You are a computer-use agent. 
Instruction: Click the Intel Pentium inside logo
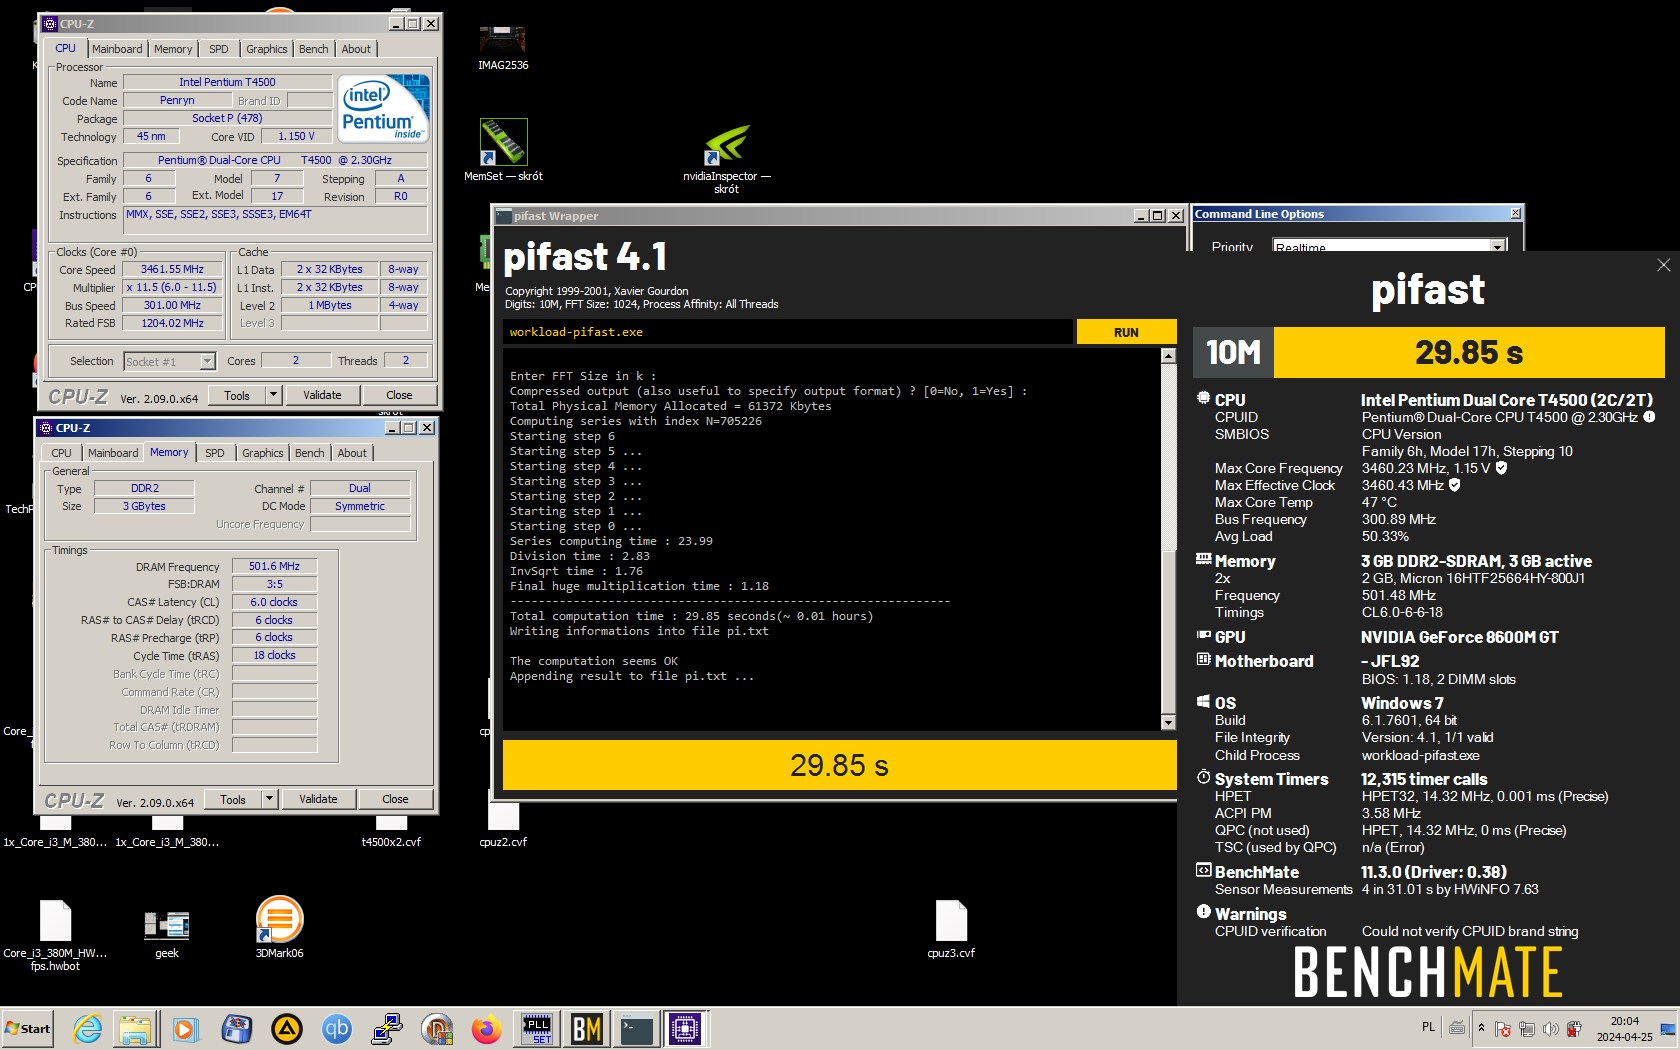point(384,108)
